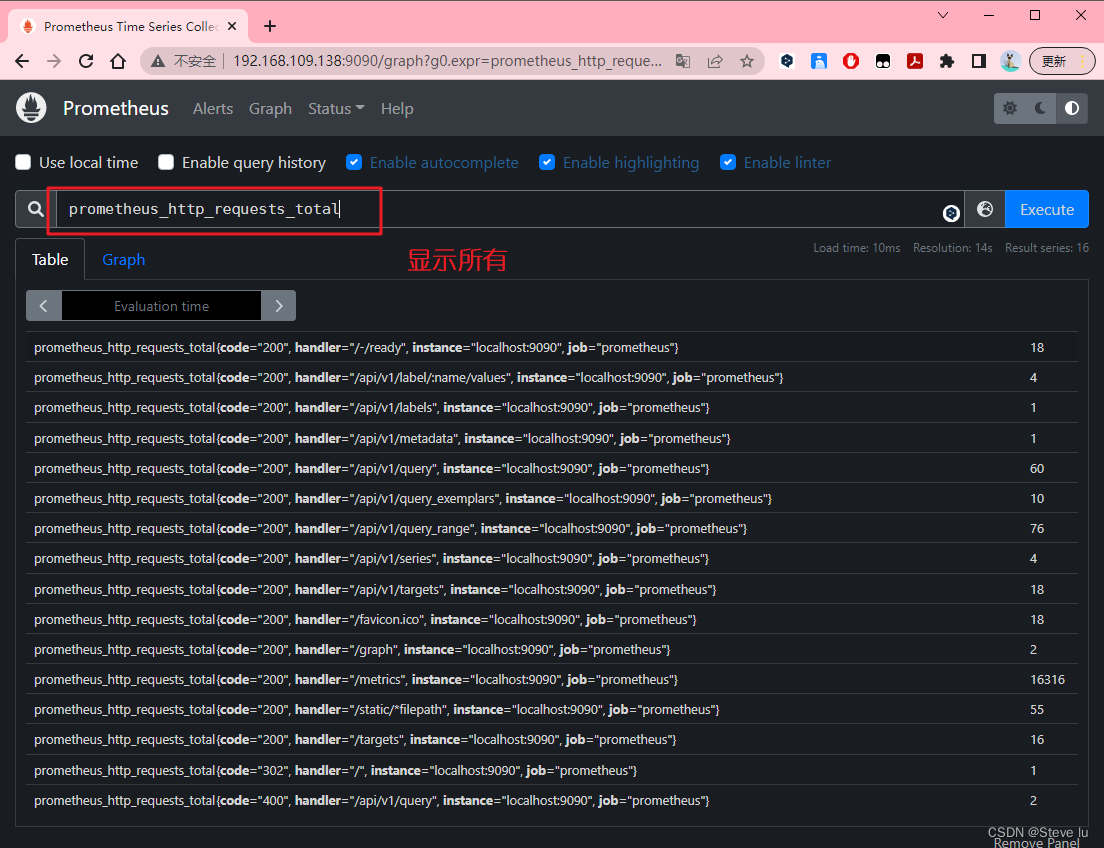
Task: Open the Help page
Action: [397, 108]
